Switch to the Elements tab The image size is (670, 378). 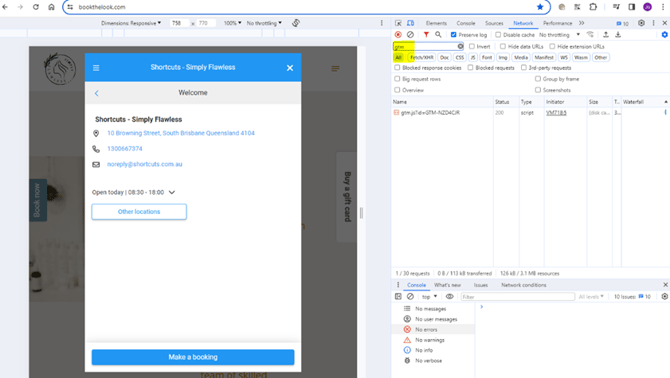coord(436,23)
